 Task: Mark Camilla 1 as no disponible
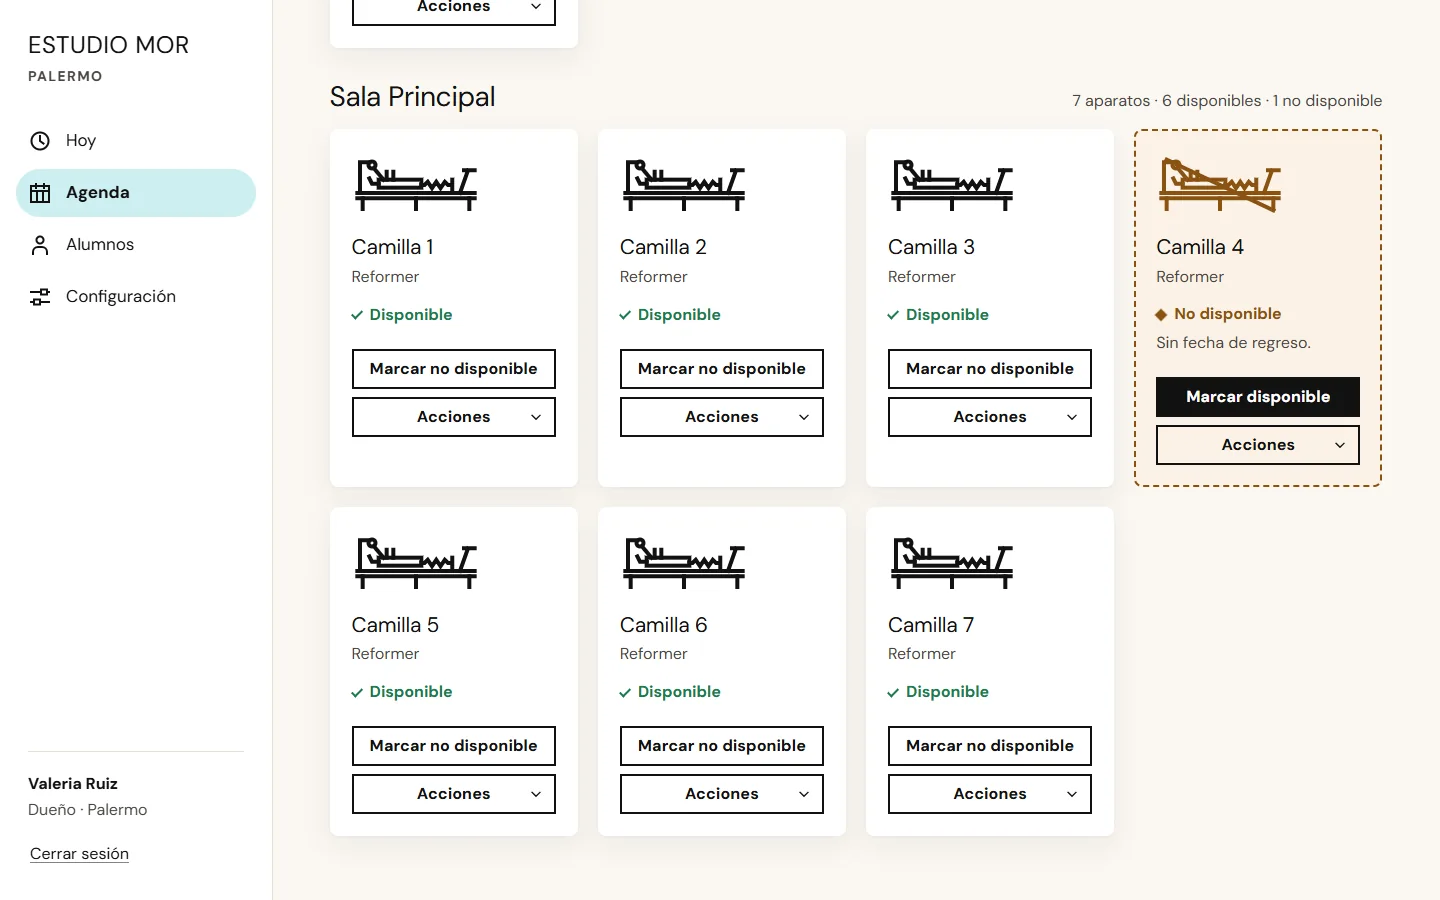point(454,369)
